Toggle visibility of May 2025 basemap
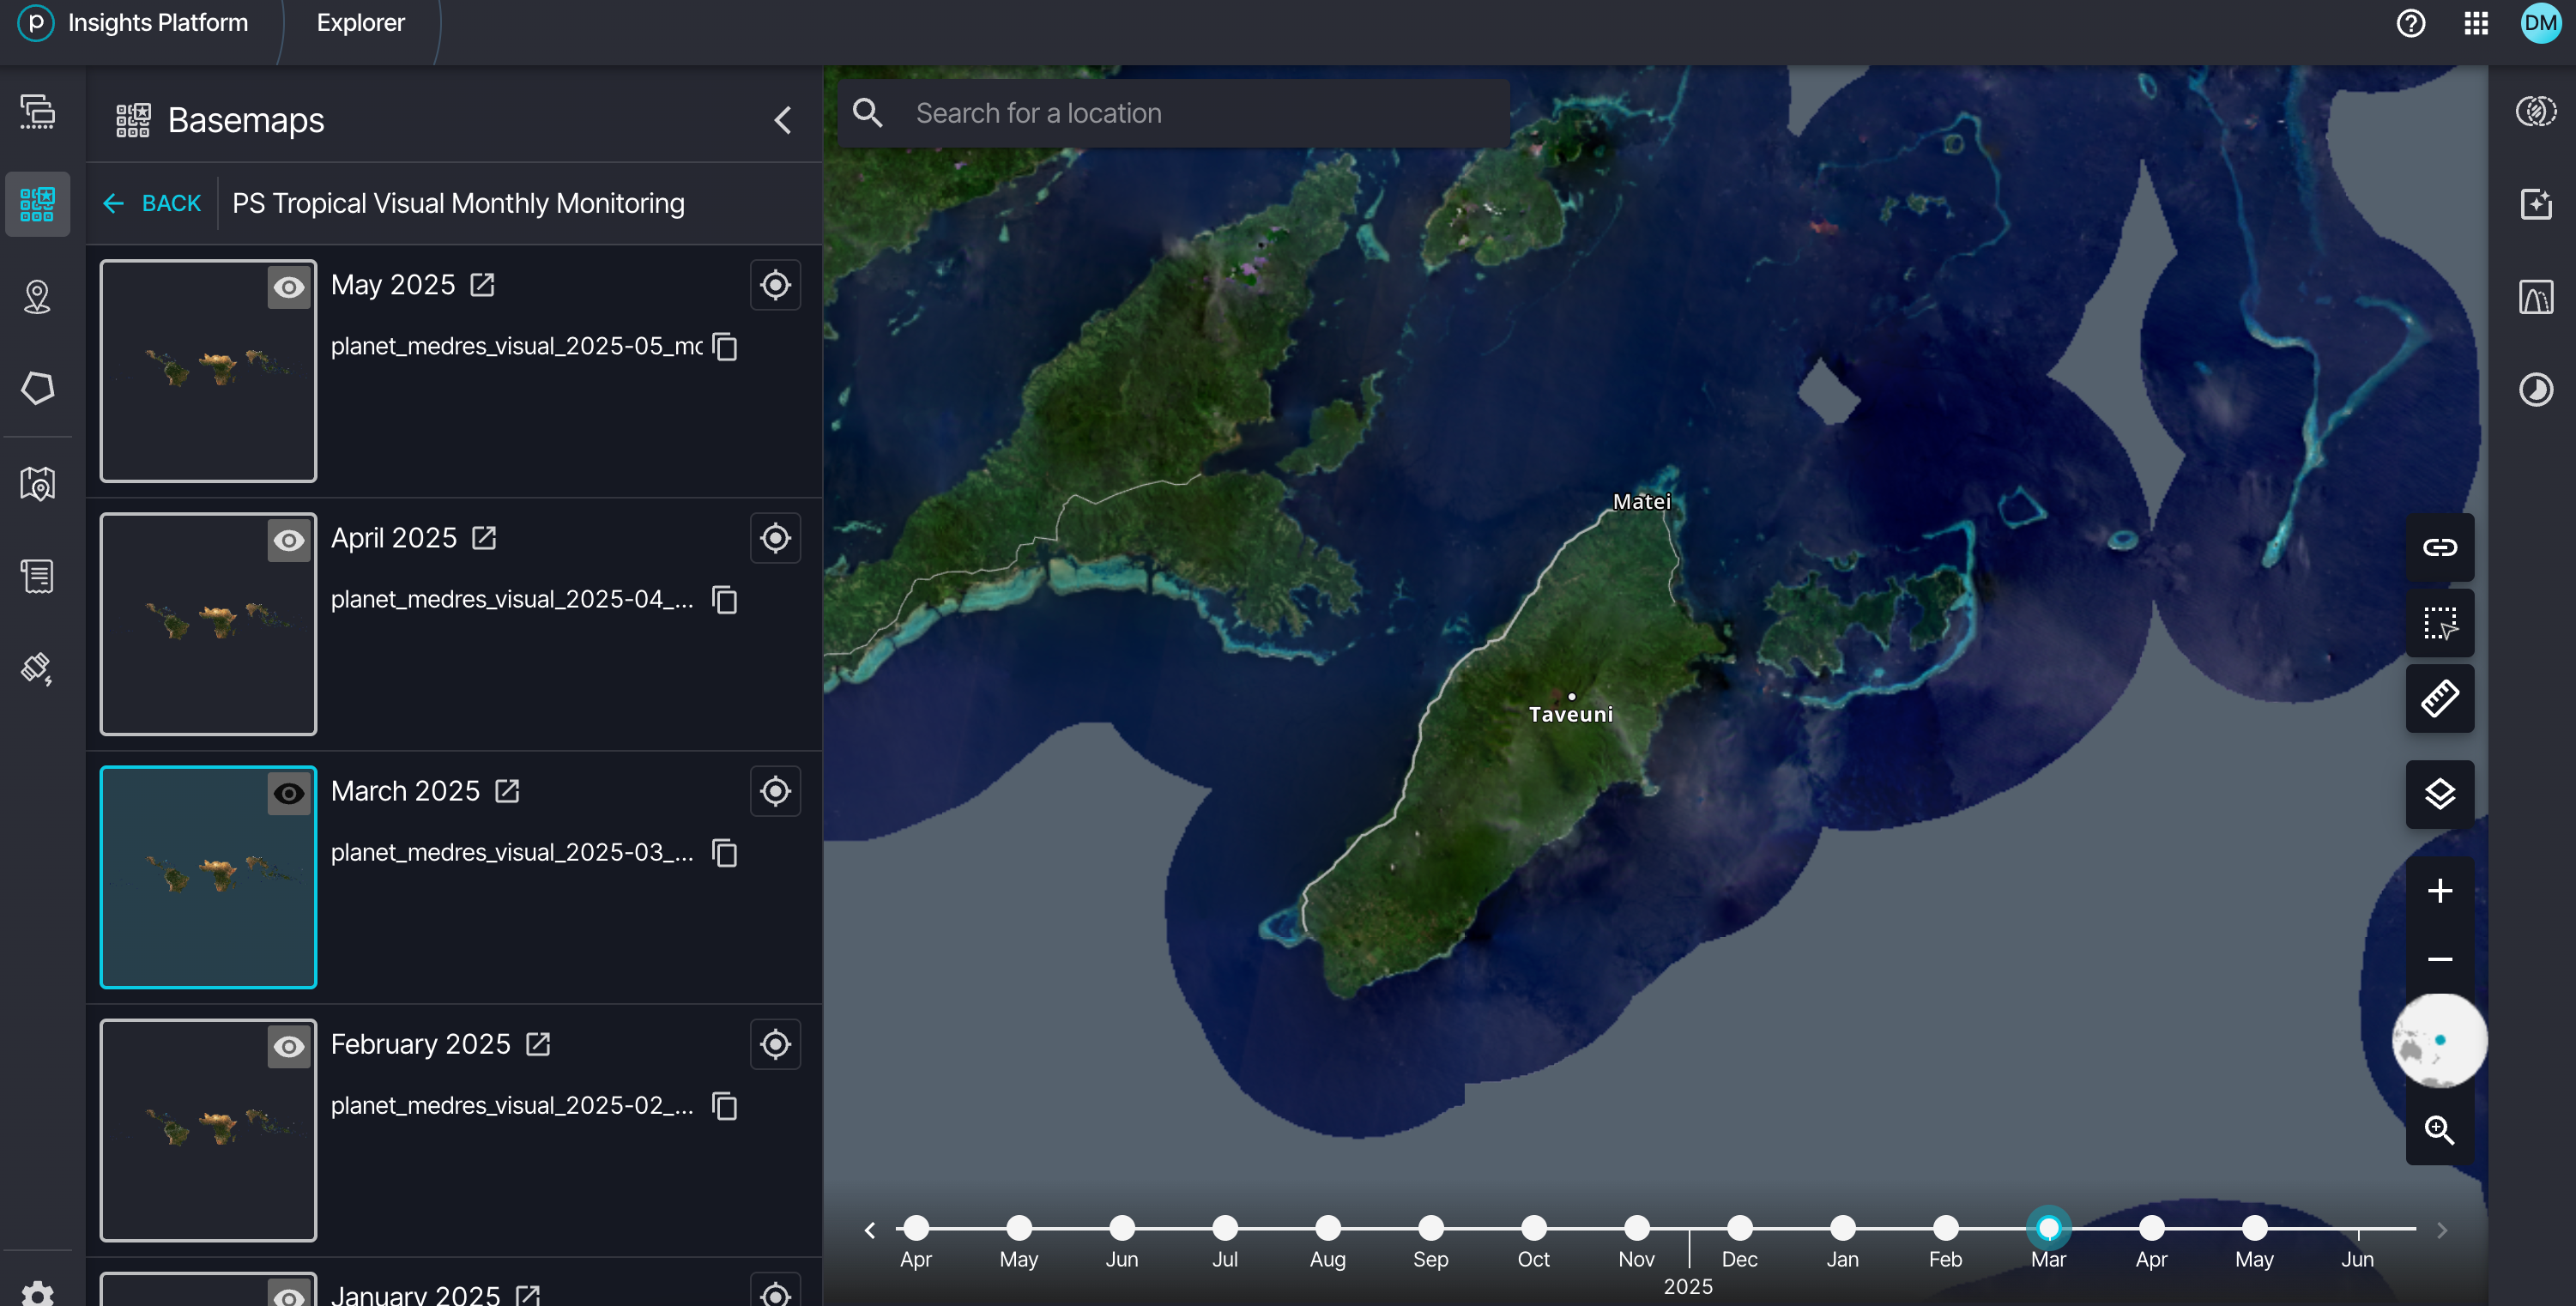Viewport: 2576px width, 1306px height. click(x=289, y=288)
